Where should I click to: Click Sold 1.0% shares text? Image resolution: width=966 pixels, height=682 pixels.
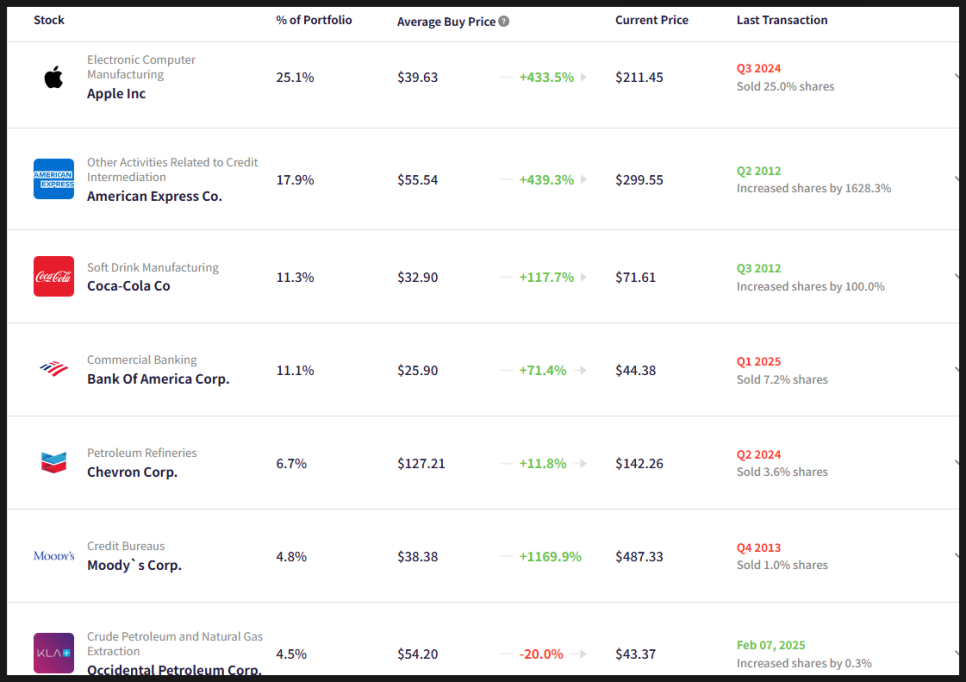(782, 565)
